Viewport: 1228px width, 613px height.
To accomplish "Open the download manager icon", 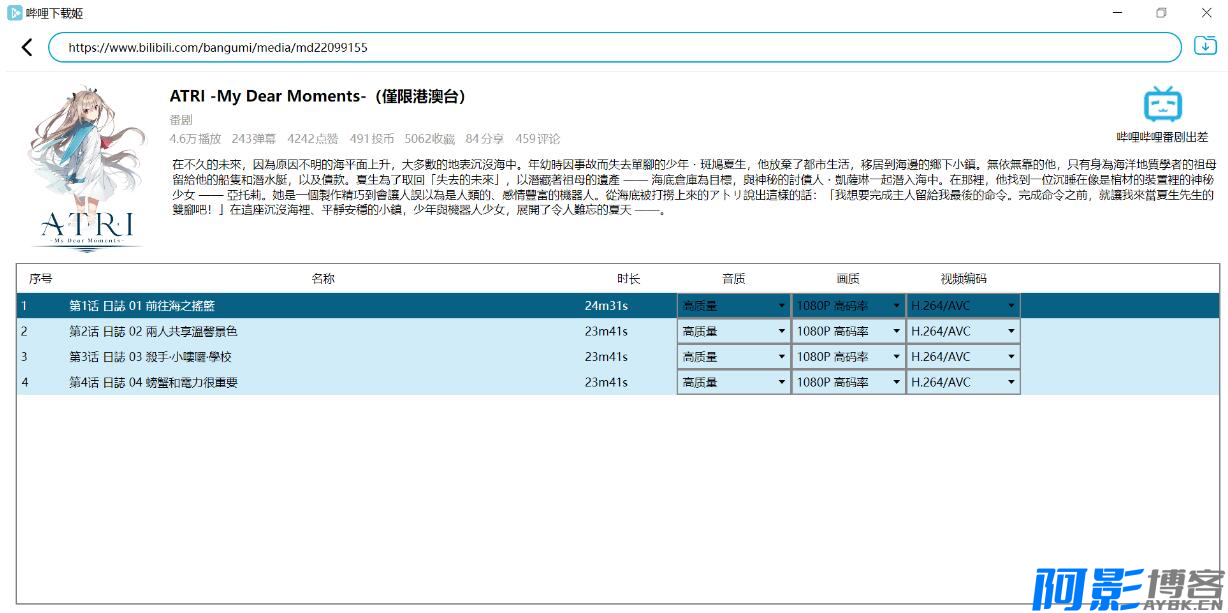I will click(x=1205, y=46).
